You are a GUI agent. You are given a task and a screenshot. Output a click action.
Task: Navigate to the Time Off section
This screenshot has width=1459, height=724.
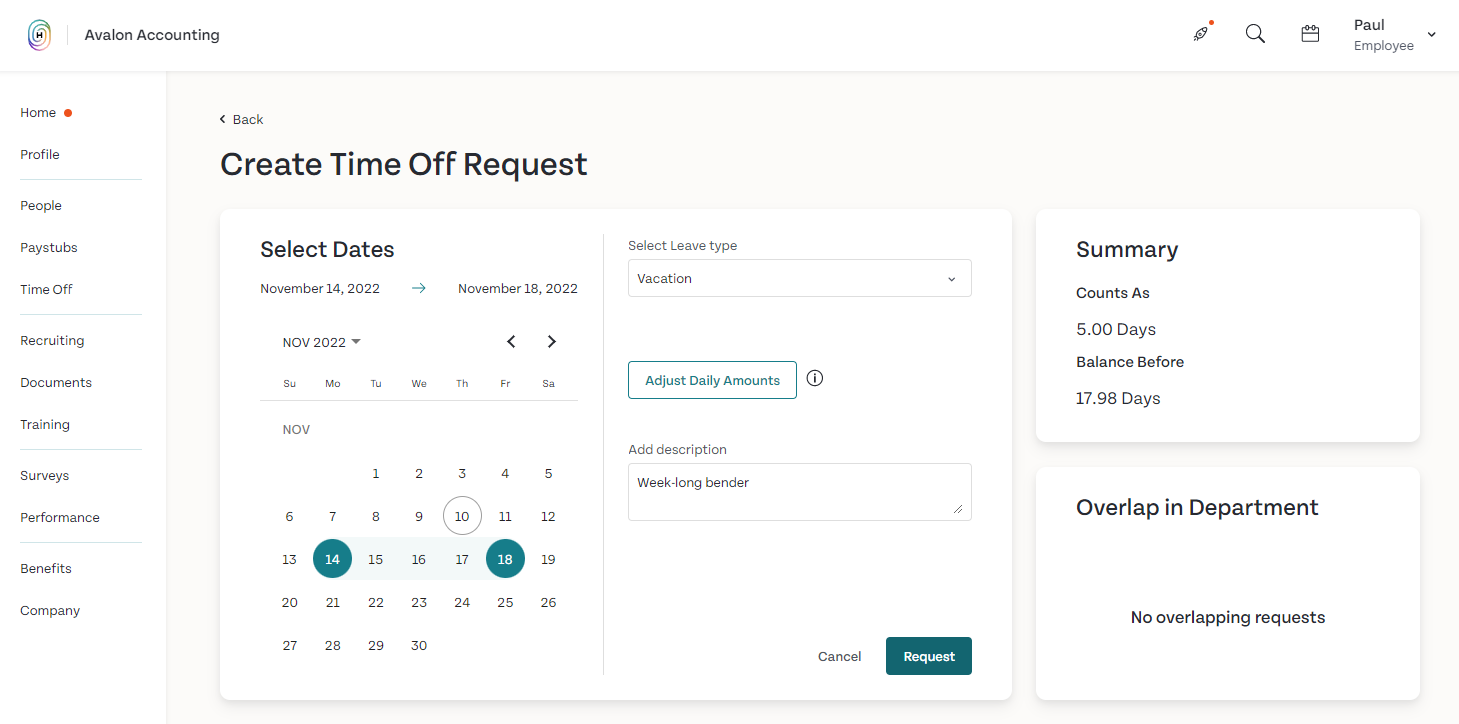coord(46,289)
